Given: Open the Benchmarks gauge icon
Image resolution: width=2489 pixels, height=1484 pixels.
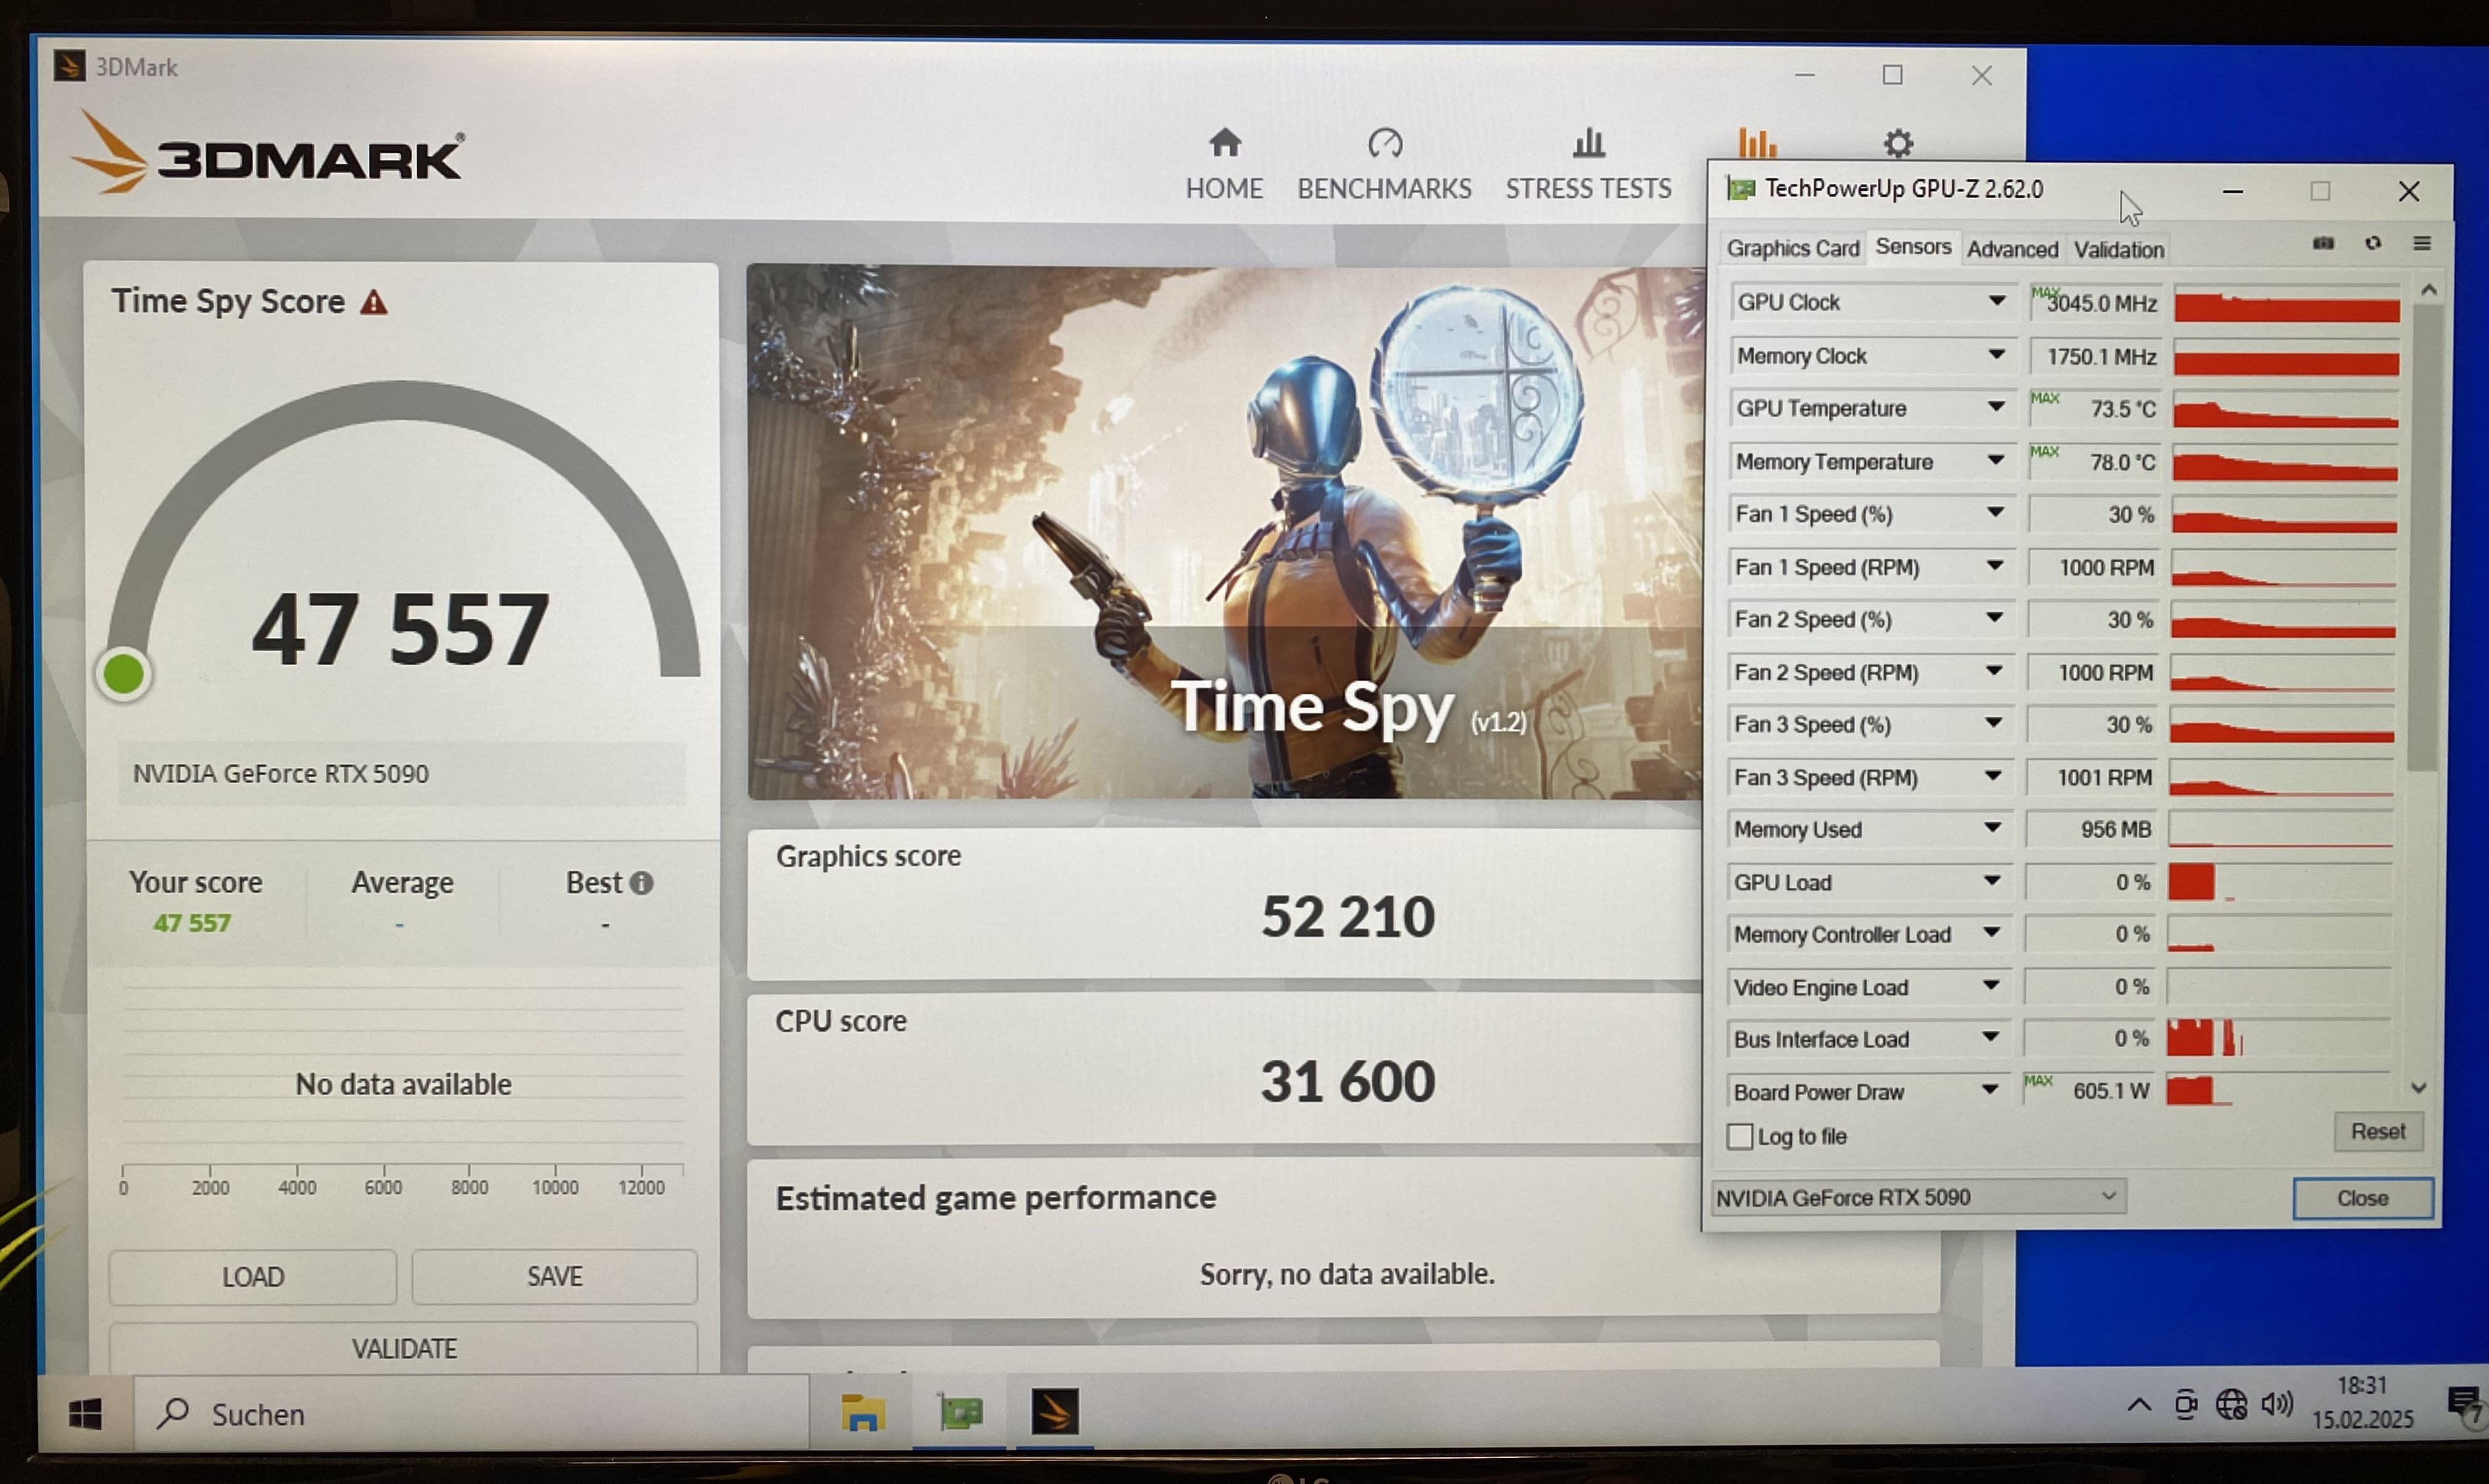Looking at the screenshot, I should click(x=1385, y=143).
